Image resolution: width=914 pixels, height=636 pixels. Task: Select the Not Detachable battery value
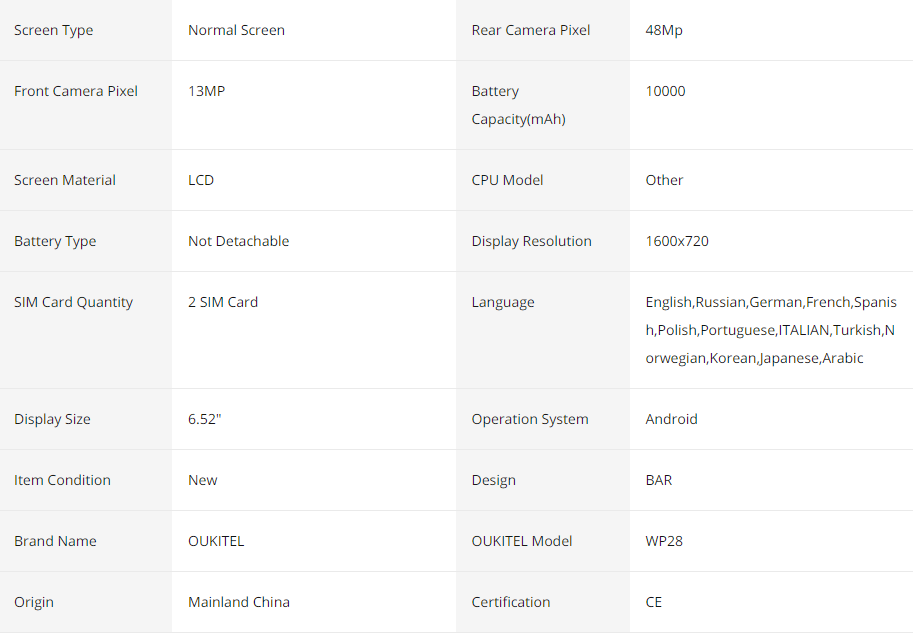tap(238, 241)
